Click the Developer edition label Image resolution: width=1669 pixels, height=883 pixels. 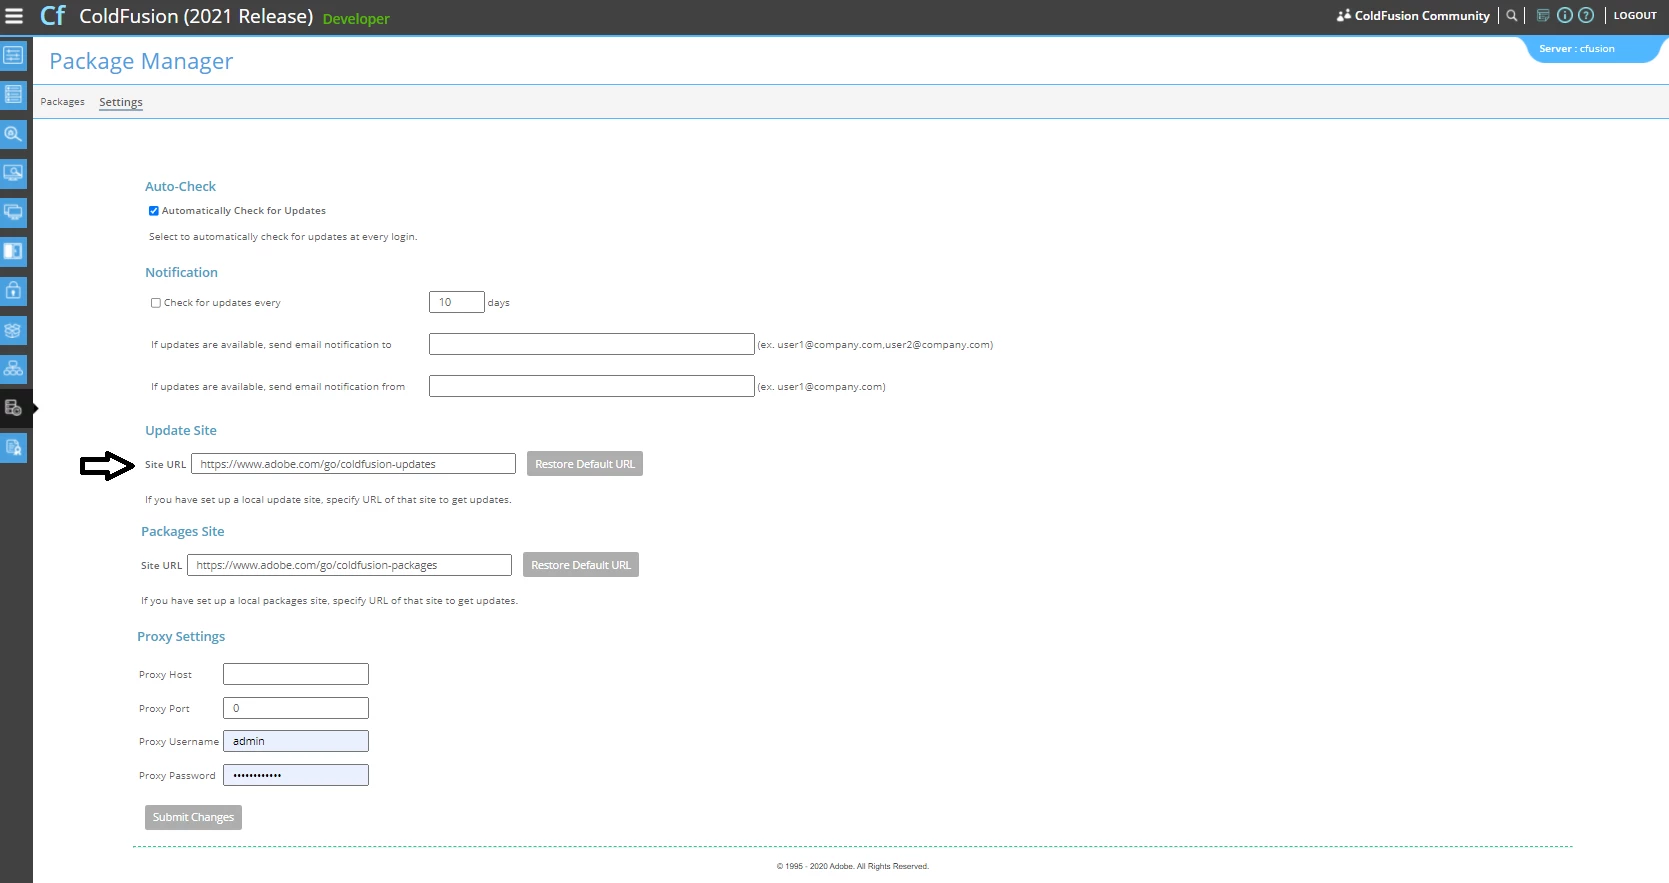click(356, 19)
